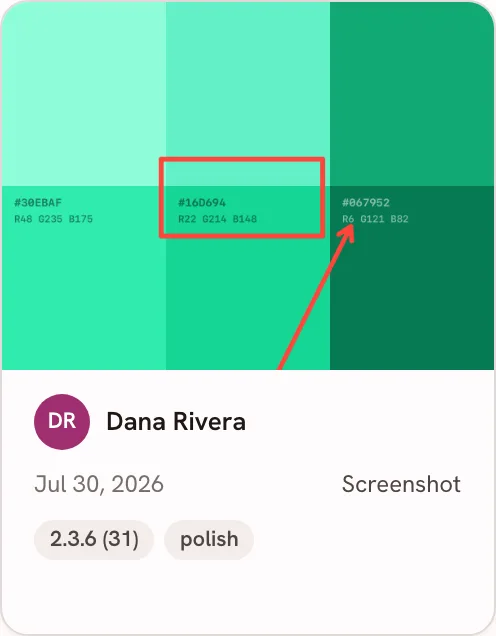Viewport: 496px width, 636px height.
Task: Pick the top right medium green swatch
Action: point(412,93)
